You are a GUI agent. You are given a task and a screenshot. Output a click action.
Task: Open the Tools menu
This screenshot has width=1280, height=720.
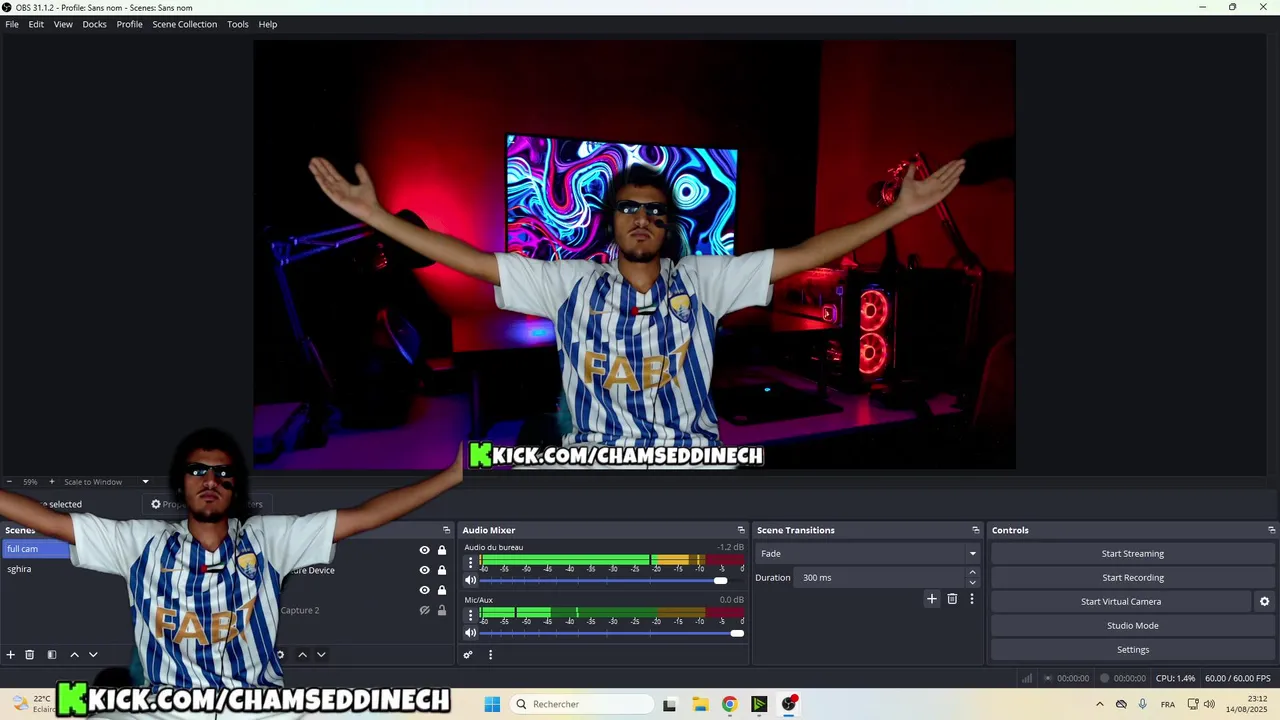click(x=237, y=24)
